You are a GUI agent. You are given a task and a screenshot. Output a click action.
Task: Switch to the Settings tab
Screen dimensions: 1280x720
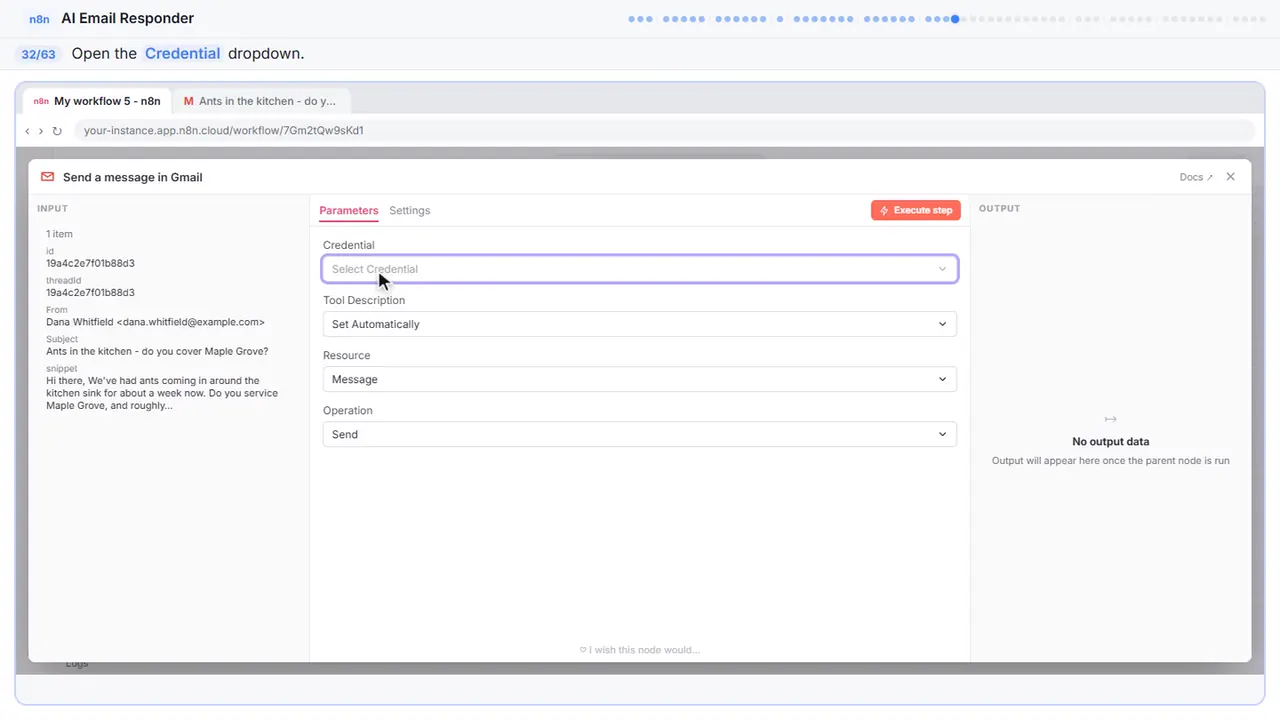[x=410, y=210]
